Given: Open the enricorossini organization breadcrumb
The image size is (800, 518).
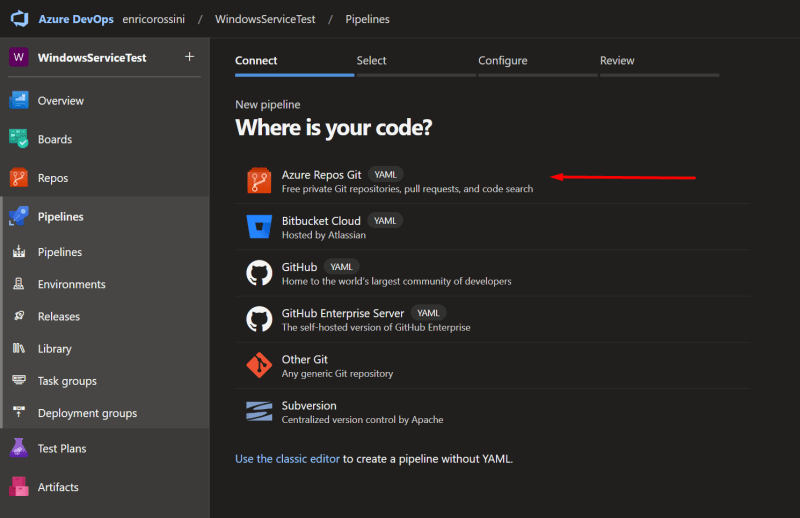Looking at the screenshot, I should point(154,19).
